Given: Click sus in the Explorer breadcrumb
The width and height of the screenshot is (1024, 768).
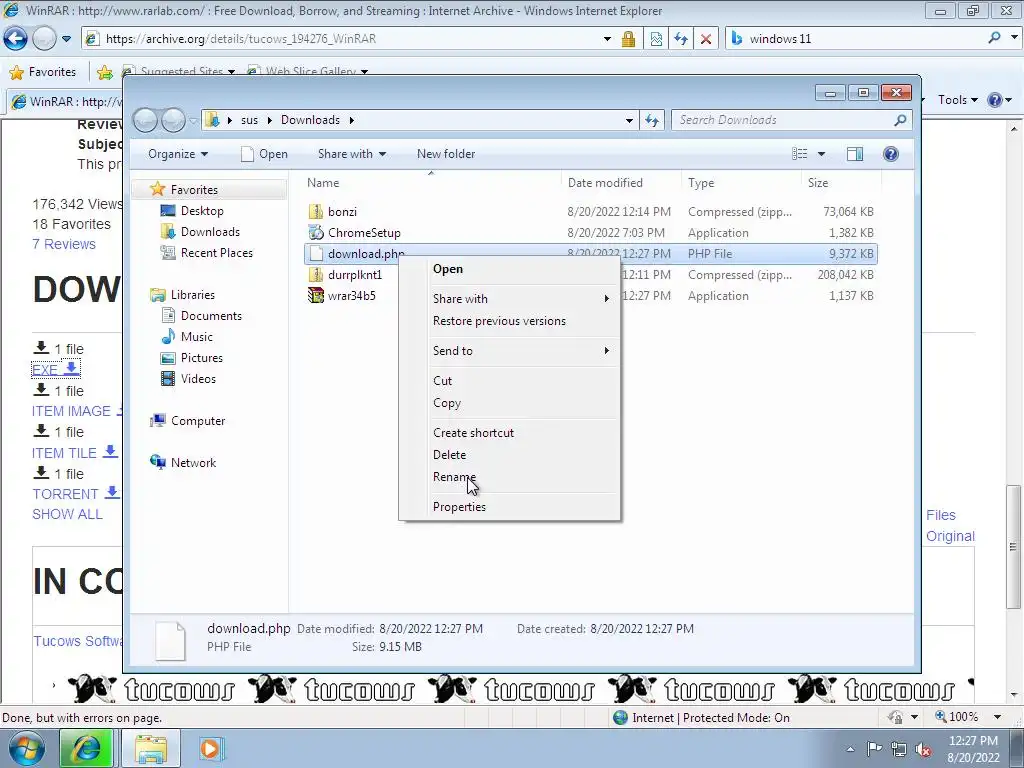Looking at the screenshot, I should (249, 120).
